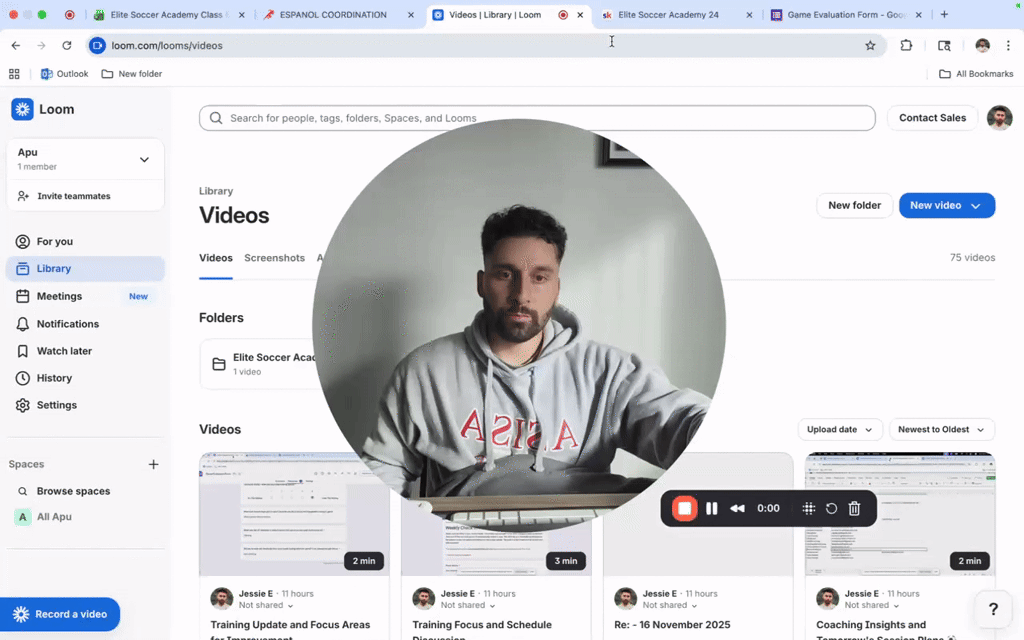Open Coaching Insights video thumbnail
This screenshot has height=640, width=1024.
pos(900,514)
